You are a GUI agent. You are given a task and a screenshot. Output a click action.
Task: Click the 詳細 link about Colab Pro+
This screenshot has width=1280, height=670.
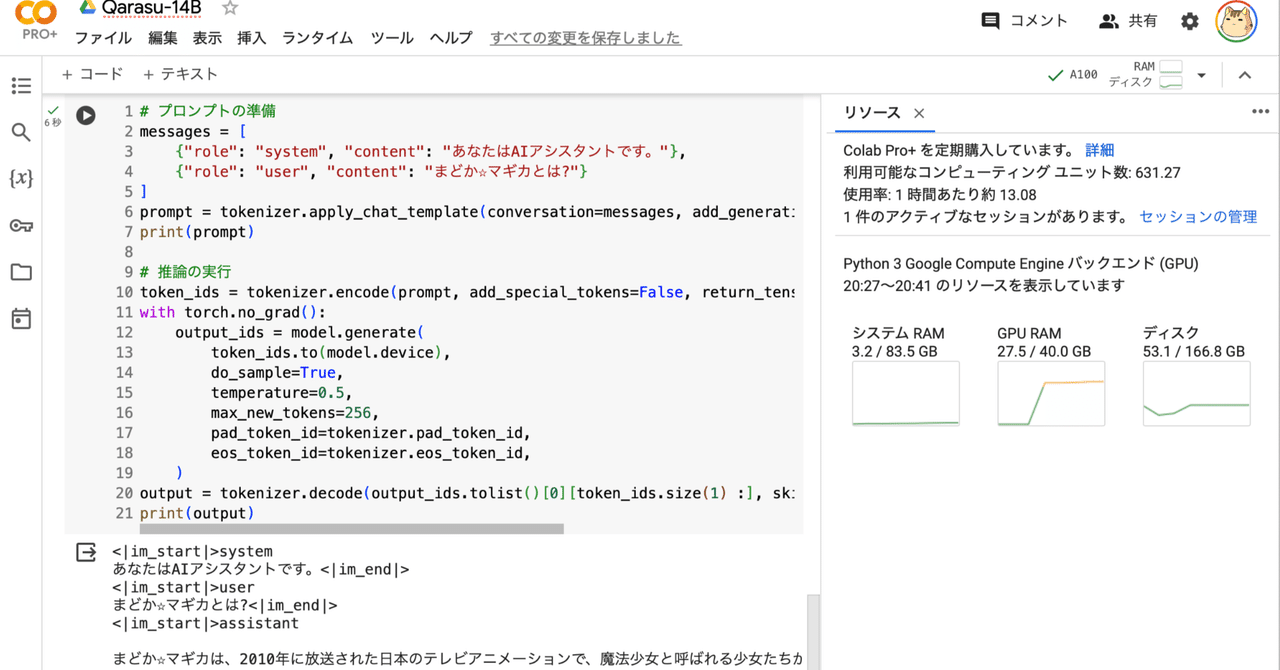[x=1097, y=149]
